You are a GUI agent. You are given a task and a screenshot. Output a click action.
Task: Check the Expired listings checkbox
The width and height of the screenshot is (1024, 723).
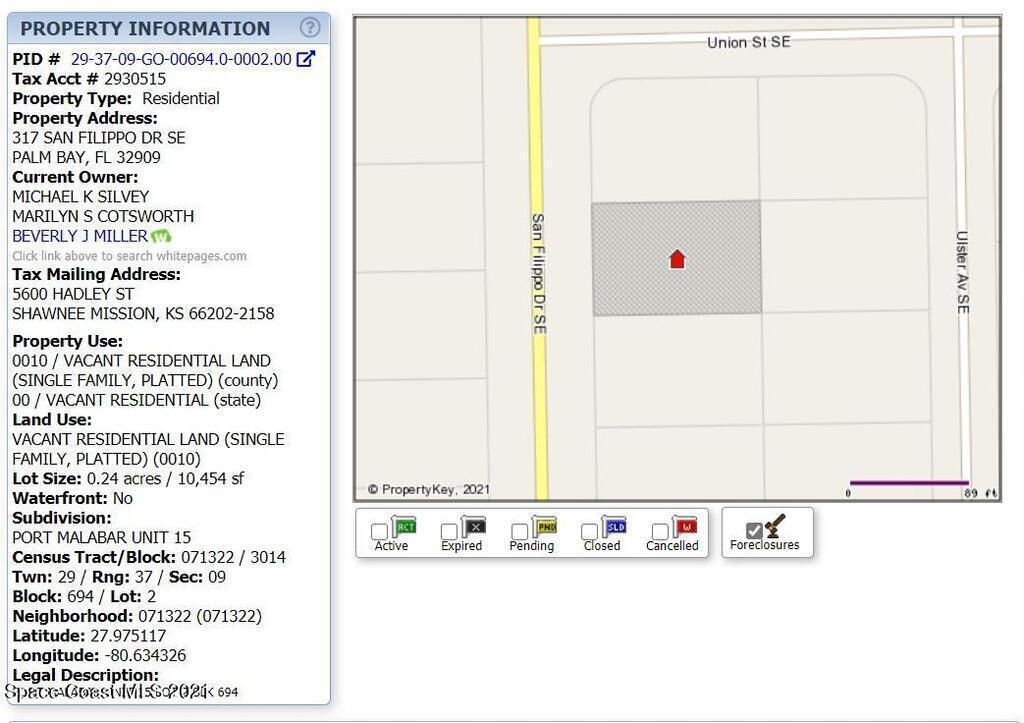click(450, 532)
